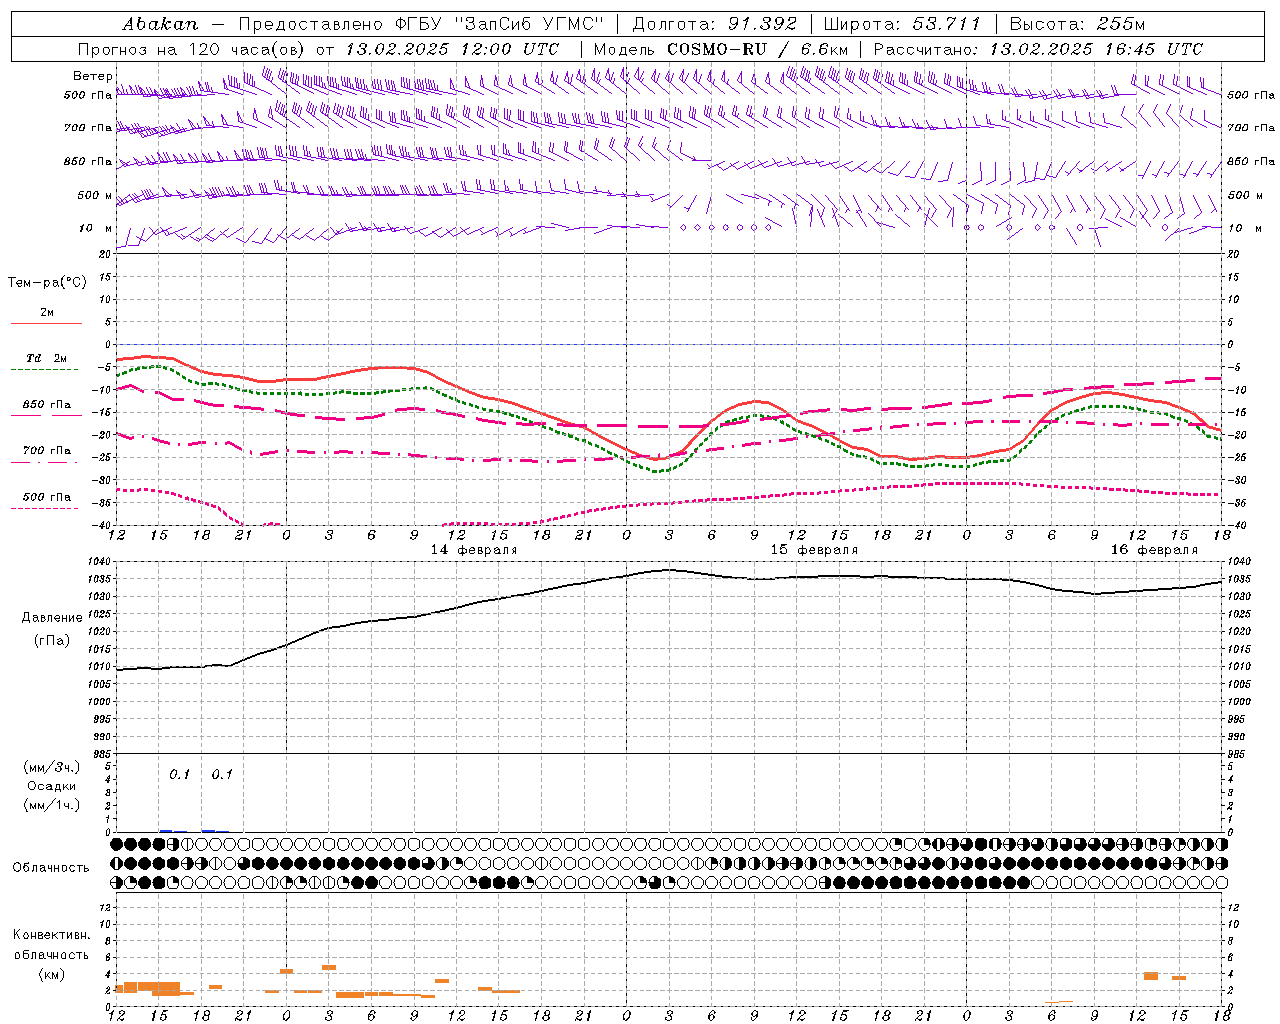Click the "(мм/1ч.)" precipitation unit label
The image size is (1280, 1024).
(52, 805)
